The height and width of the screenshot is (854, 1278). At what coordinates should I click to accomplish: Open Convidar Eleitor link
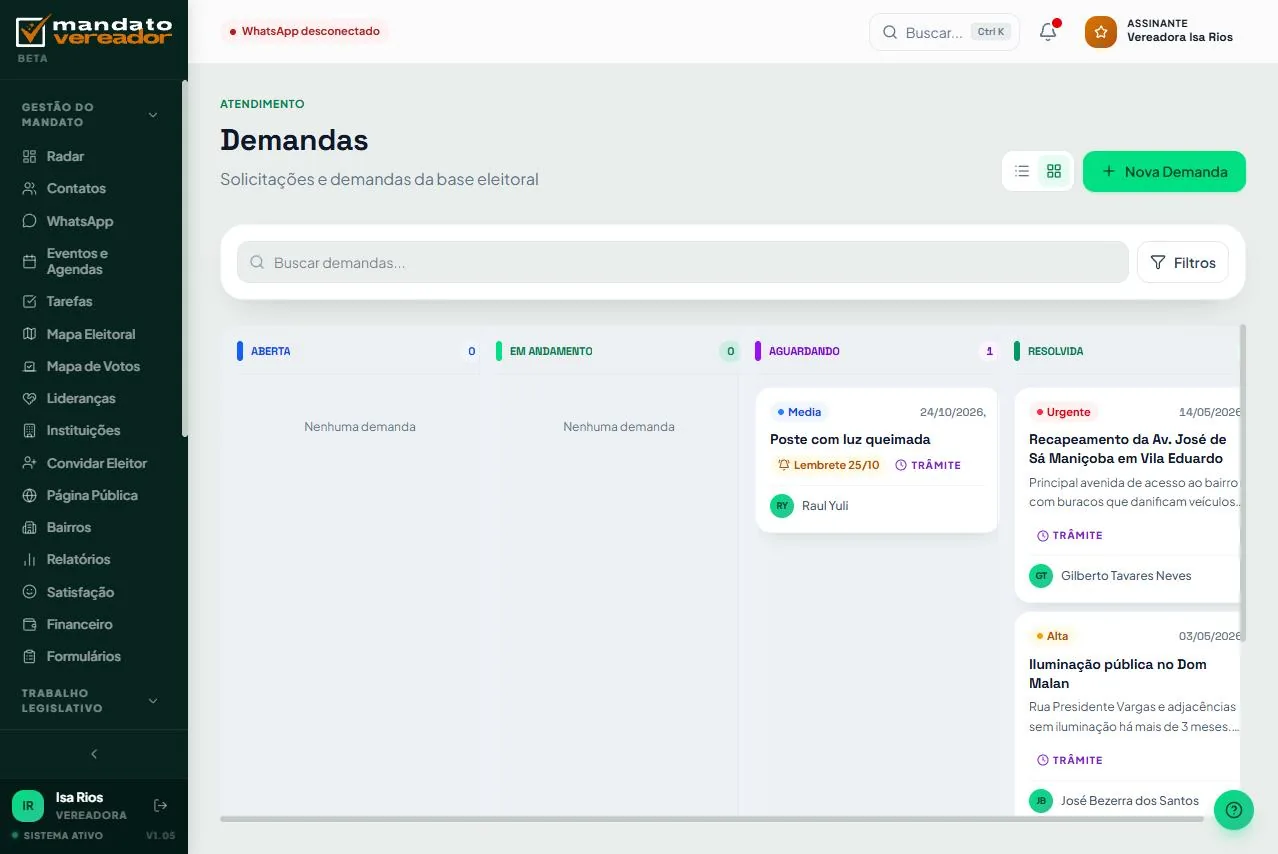pos(94,463)
